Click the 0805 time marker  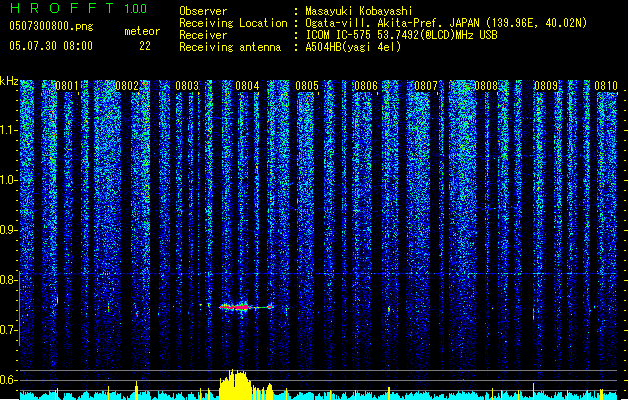(x=307, y=86)
